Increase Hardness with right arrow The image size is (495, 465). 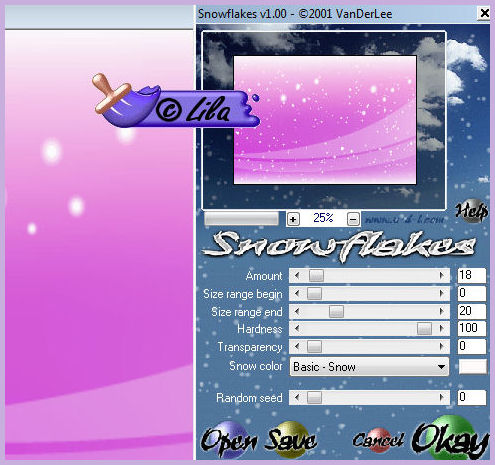(x=442, y=329)
